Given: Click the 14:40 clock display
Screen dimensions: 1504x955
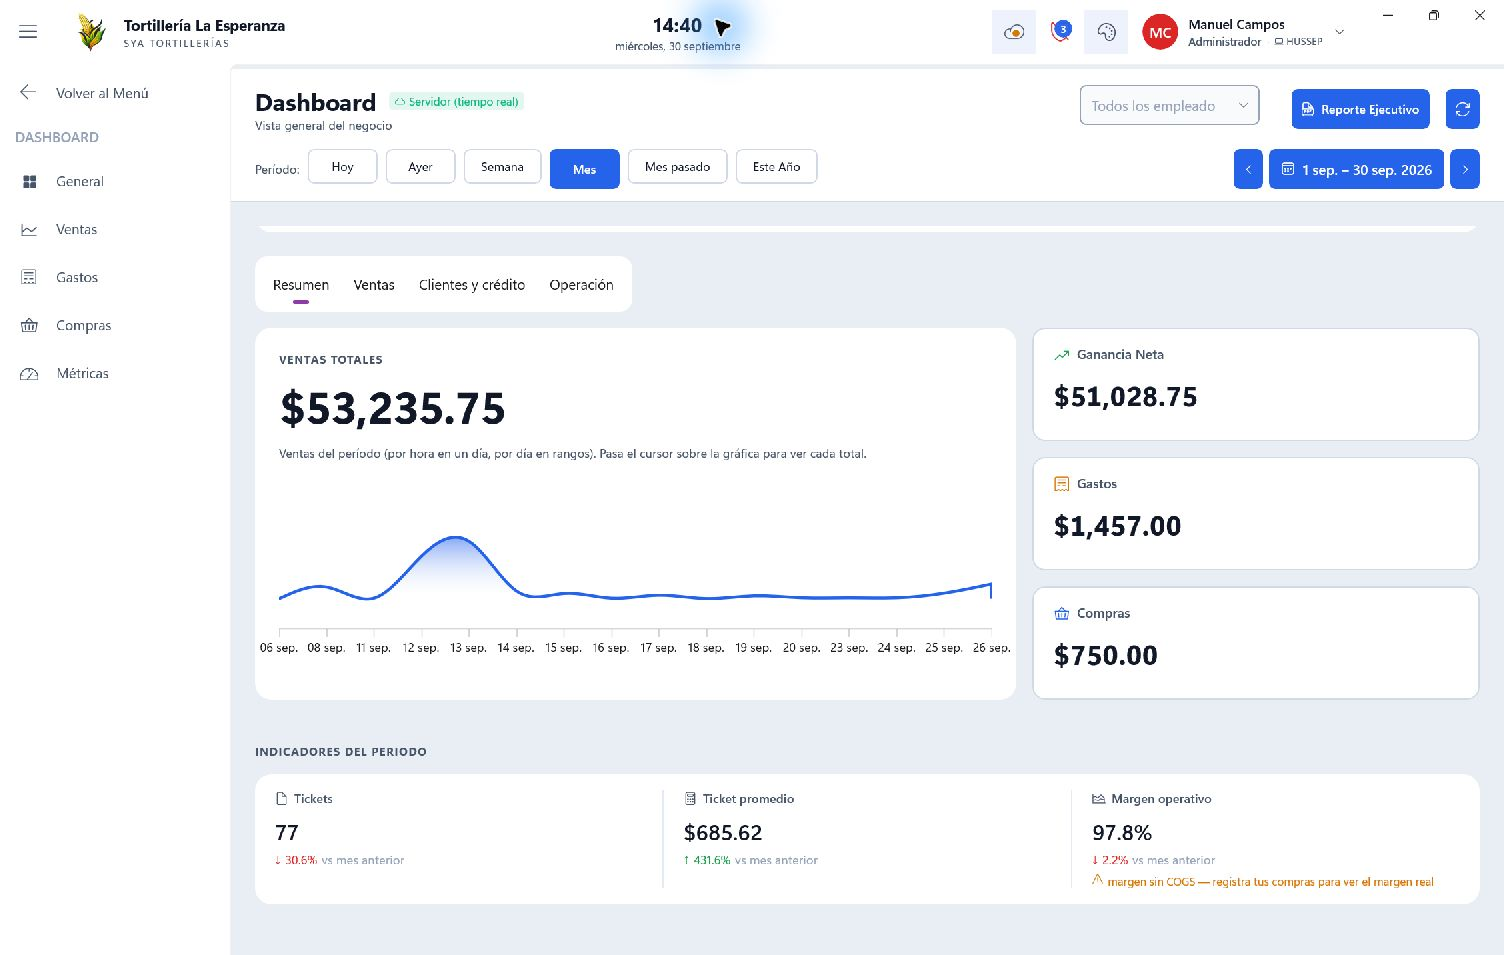Looking at the screenshot, I should pyautogui.click(x=677, y=26).
